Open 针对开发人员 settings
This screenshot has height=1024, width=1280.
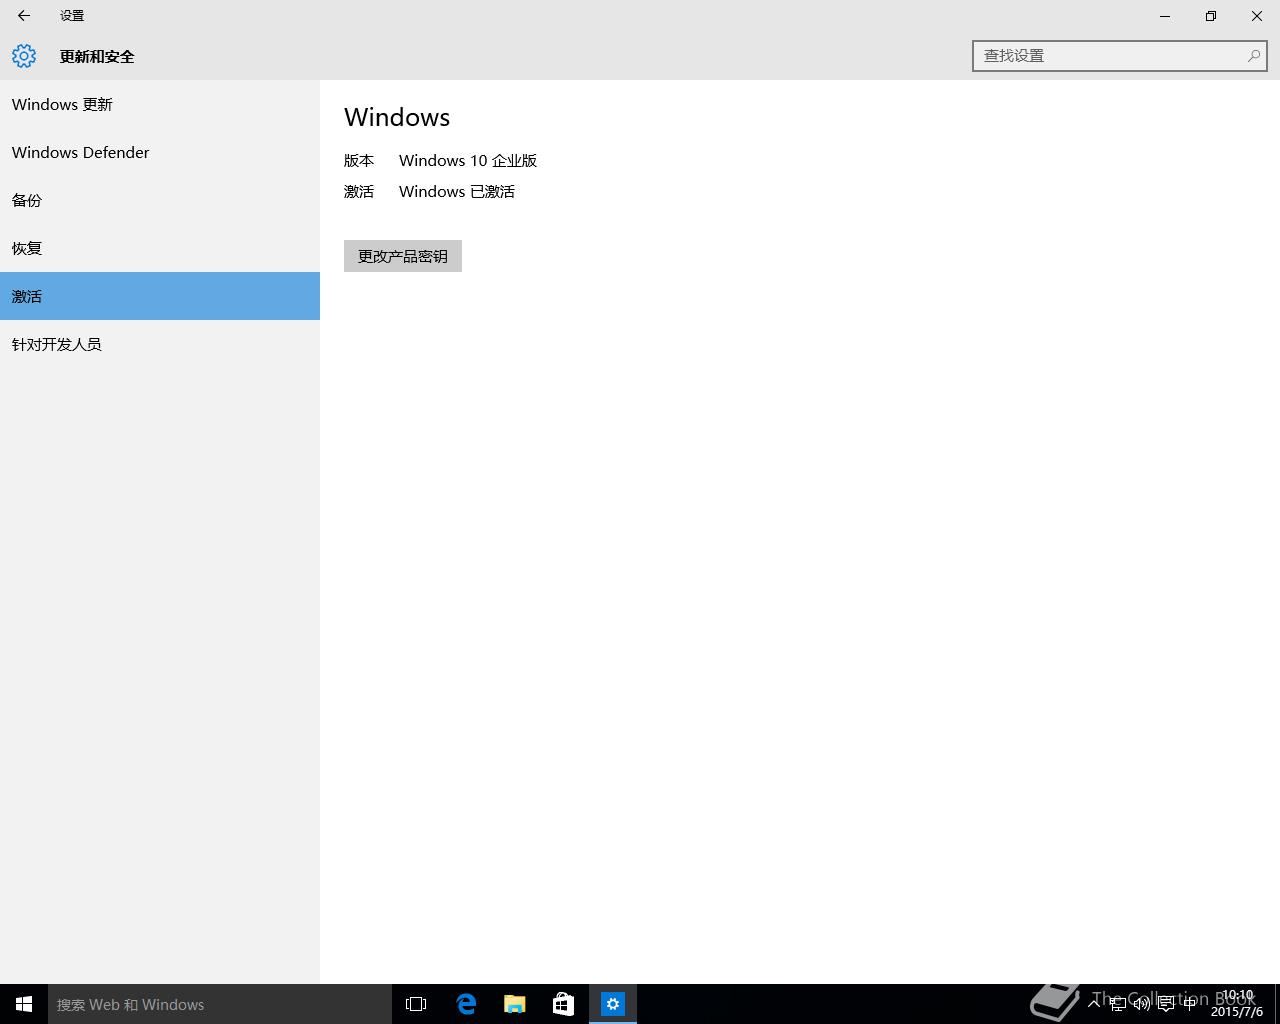tap(160, 344)
